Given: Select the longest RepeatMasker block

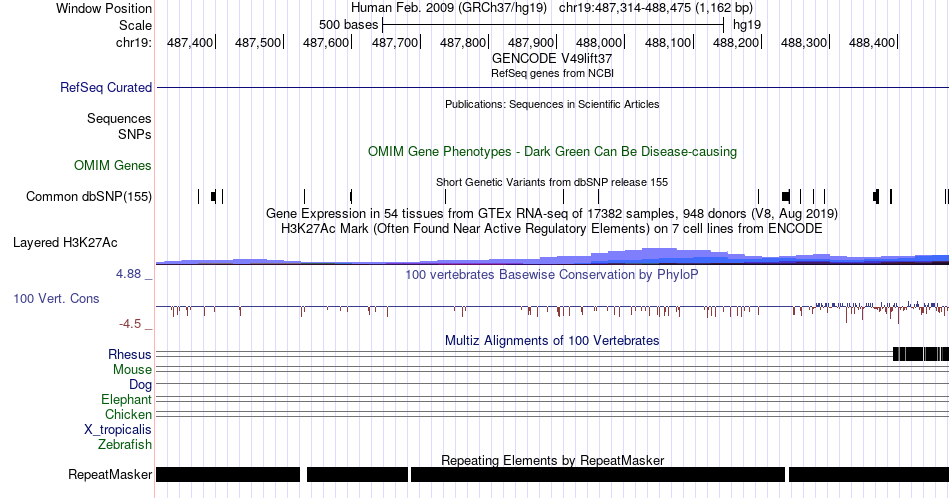Looking at the screenshot, I should (598, 474).
